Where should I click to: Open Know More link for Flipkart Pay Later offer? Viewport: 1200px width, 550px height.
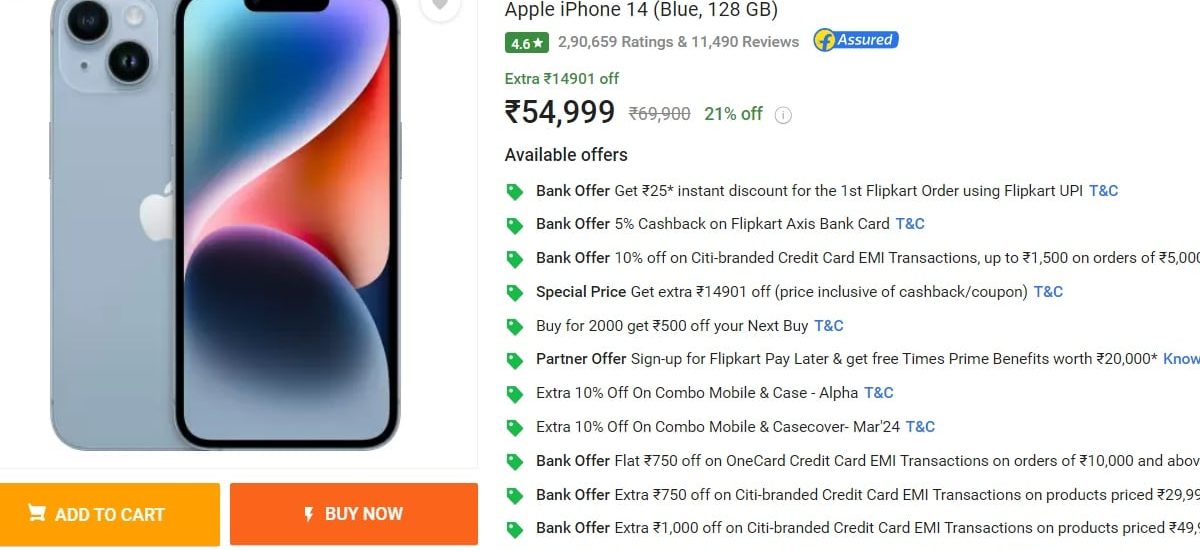tap(1182, 358)
